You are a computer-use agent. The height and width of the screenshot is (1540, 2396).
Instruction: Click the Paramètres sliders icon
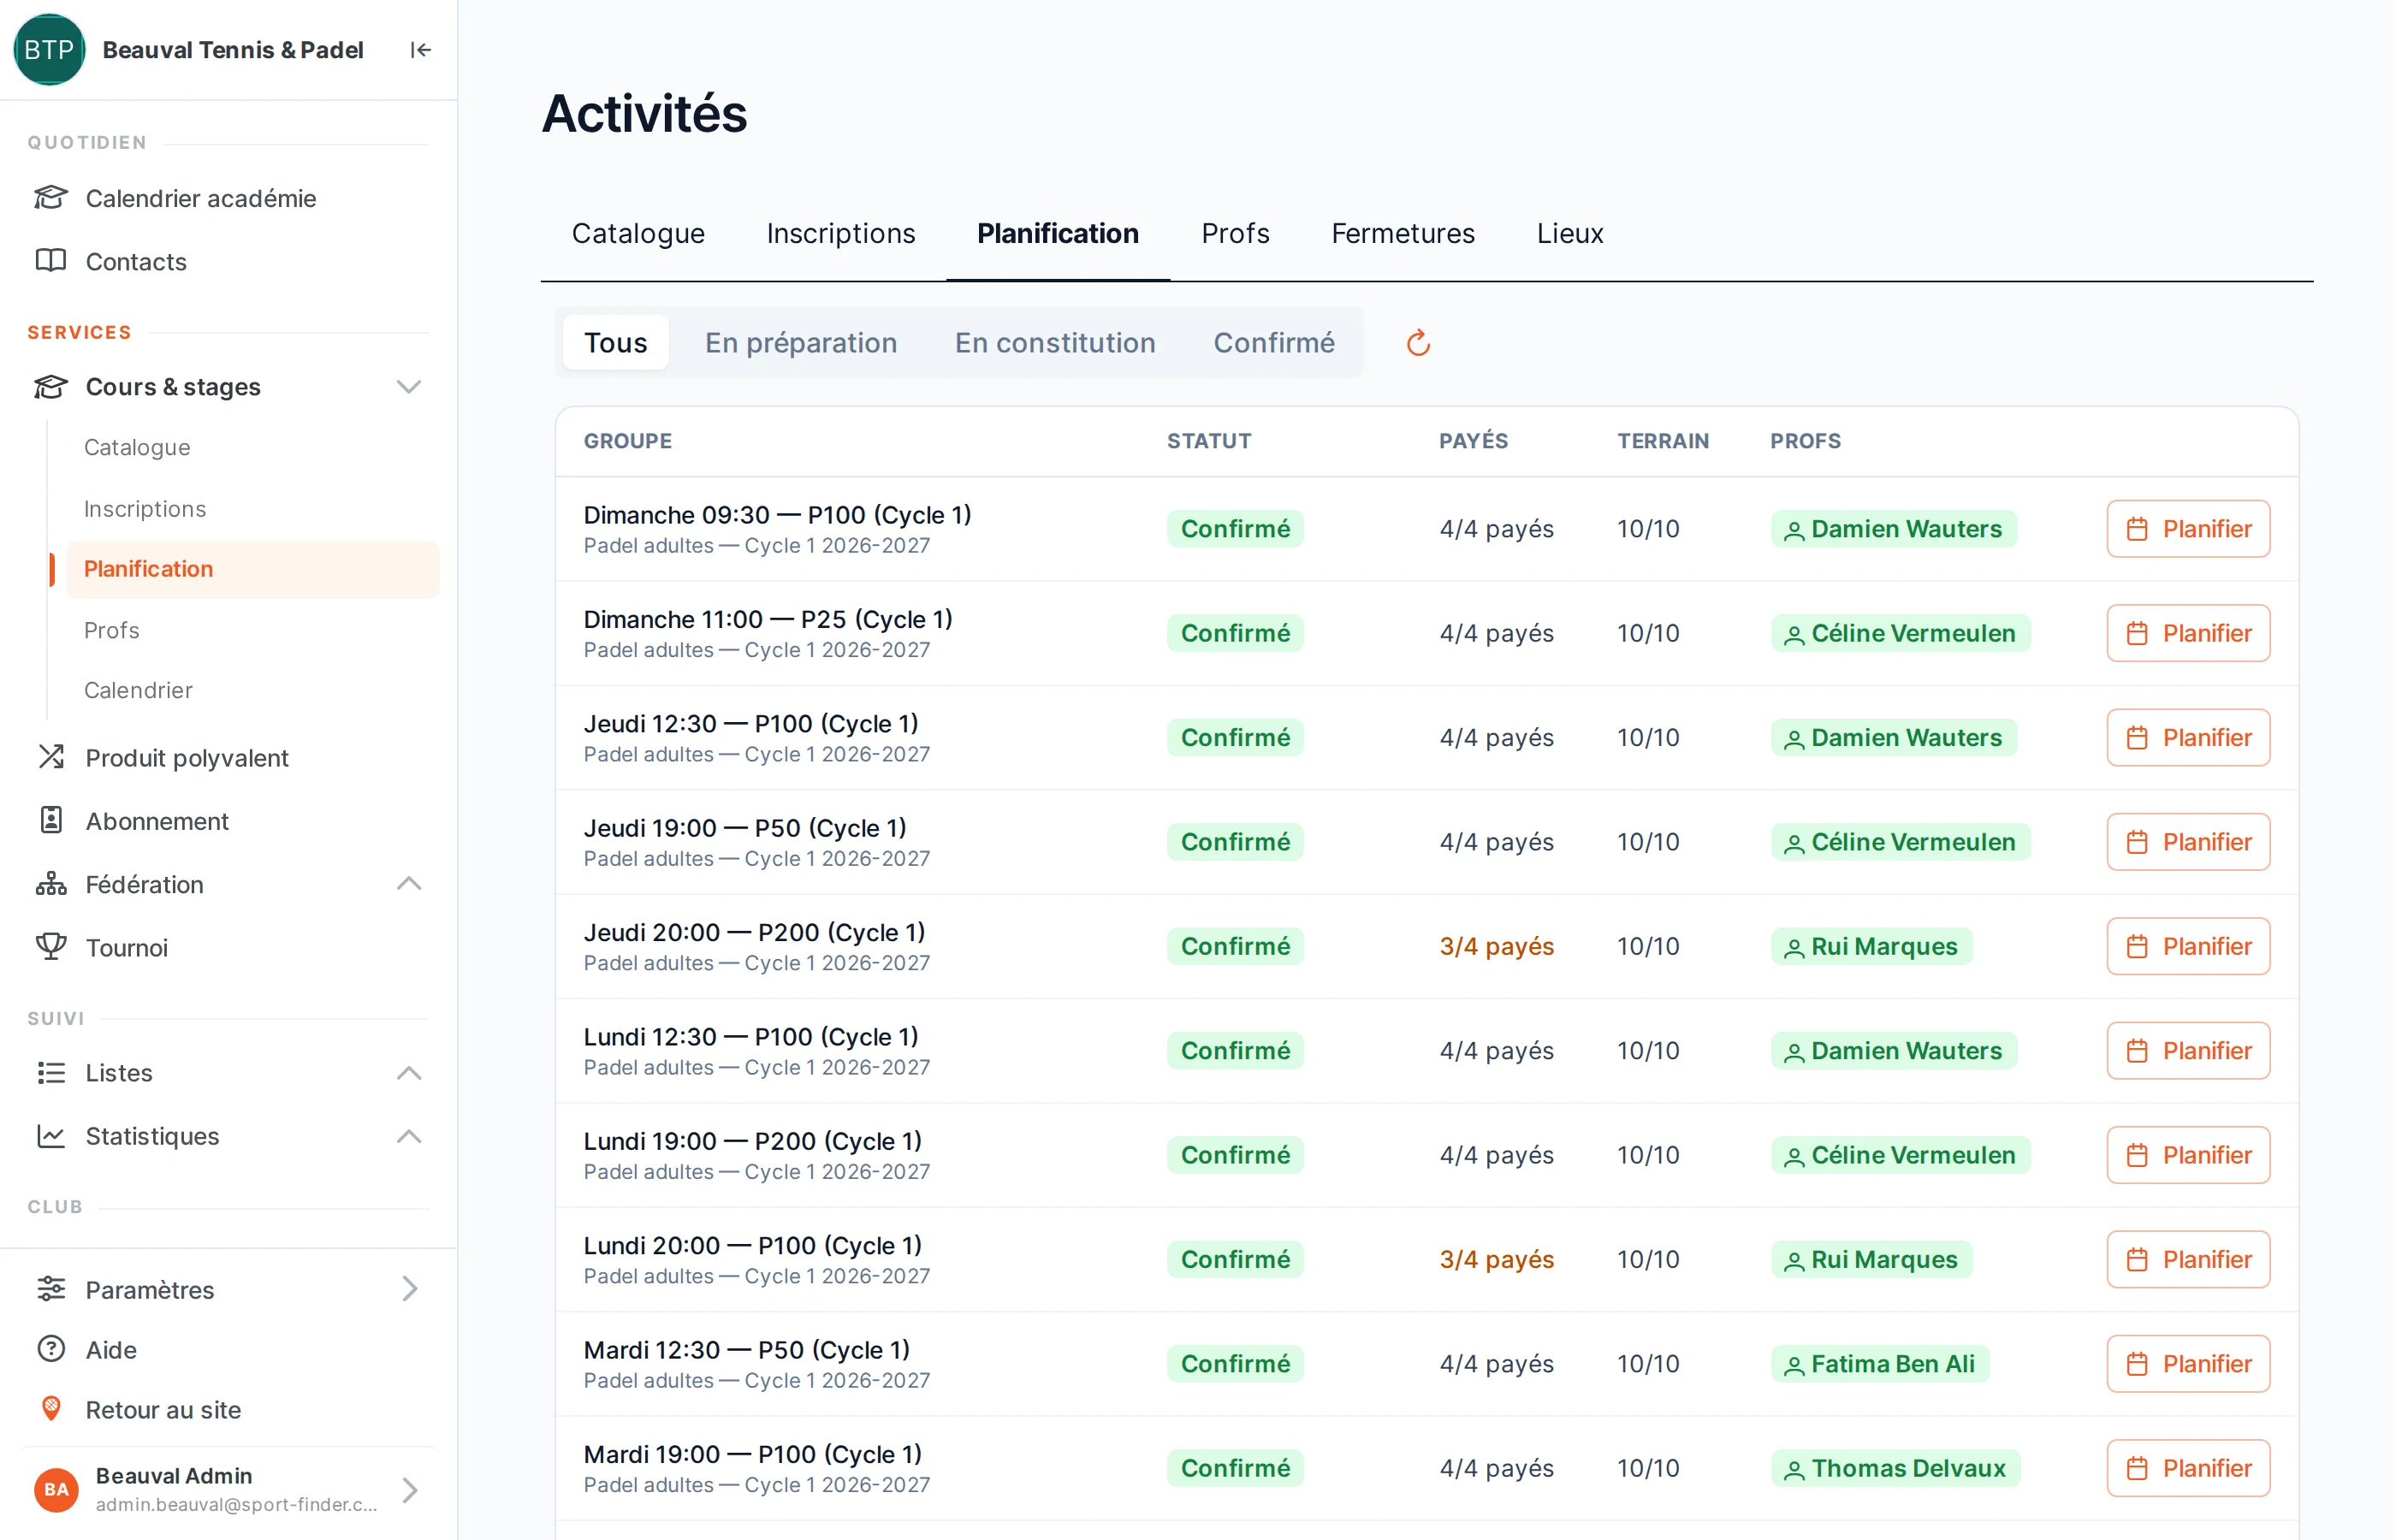51,1289
